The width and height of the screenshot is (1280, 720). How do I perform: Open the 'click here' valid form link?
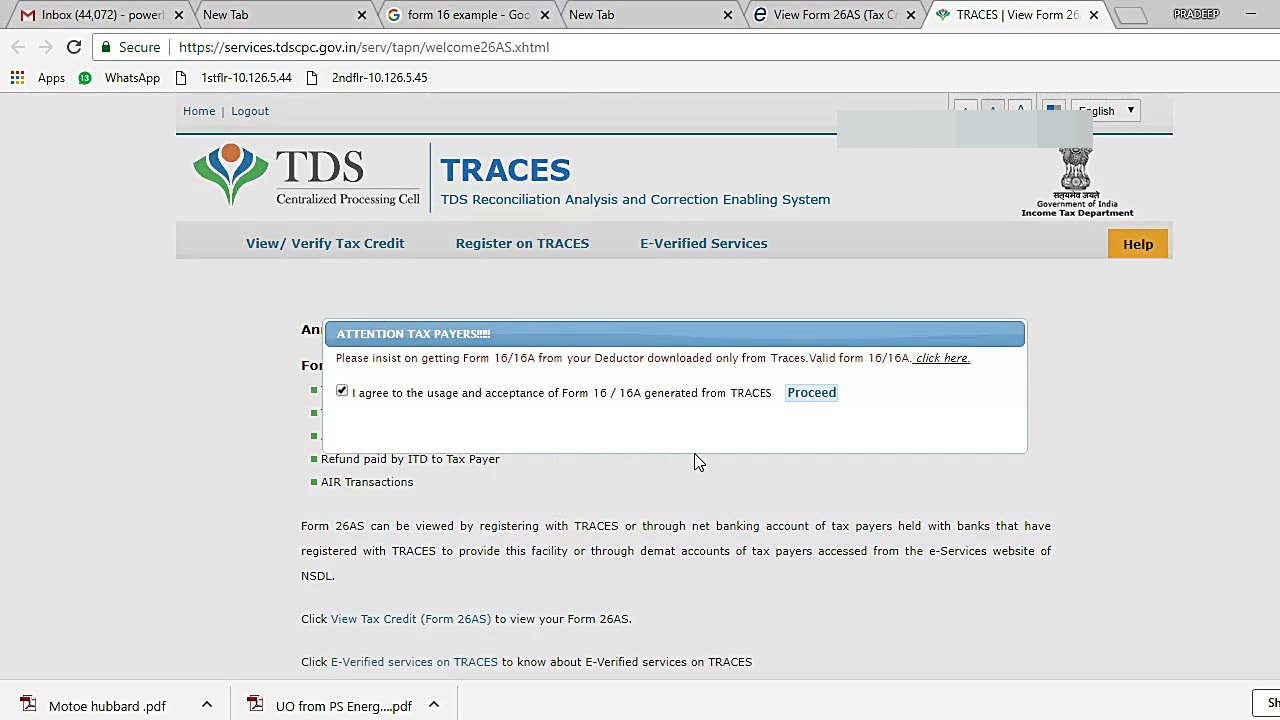point(942,358)
